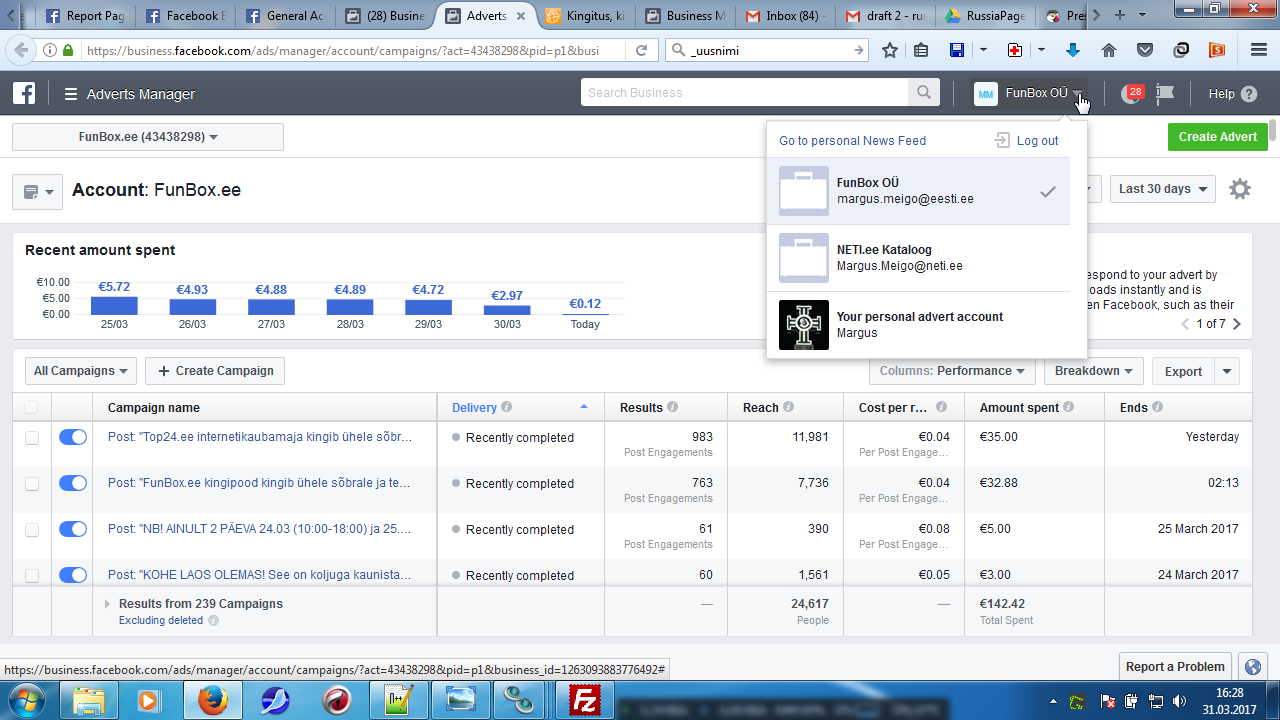Screen dimensions: 1280x720
Task: Check the KOHE LAOS OLEMAS row checkbox
Action: (32, 576)
